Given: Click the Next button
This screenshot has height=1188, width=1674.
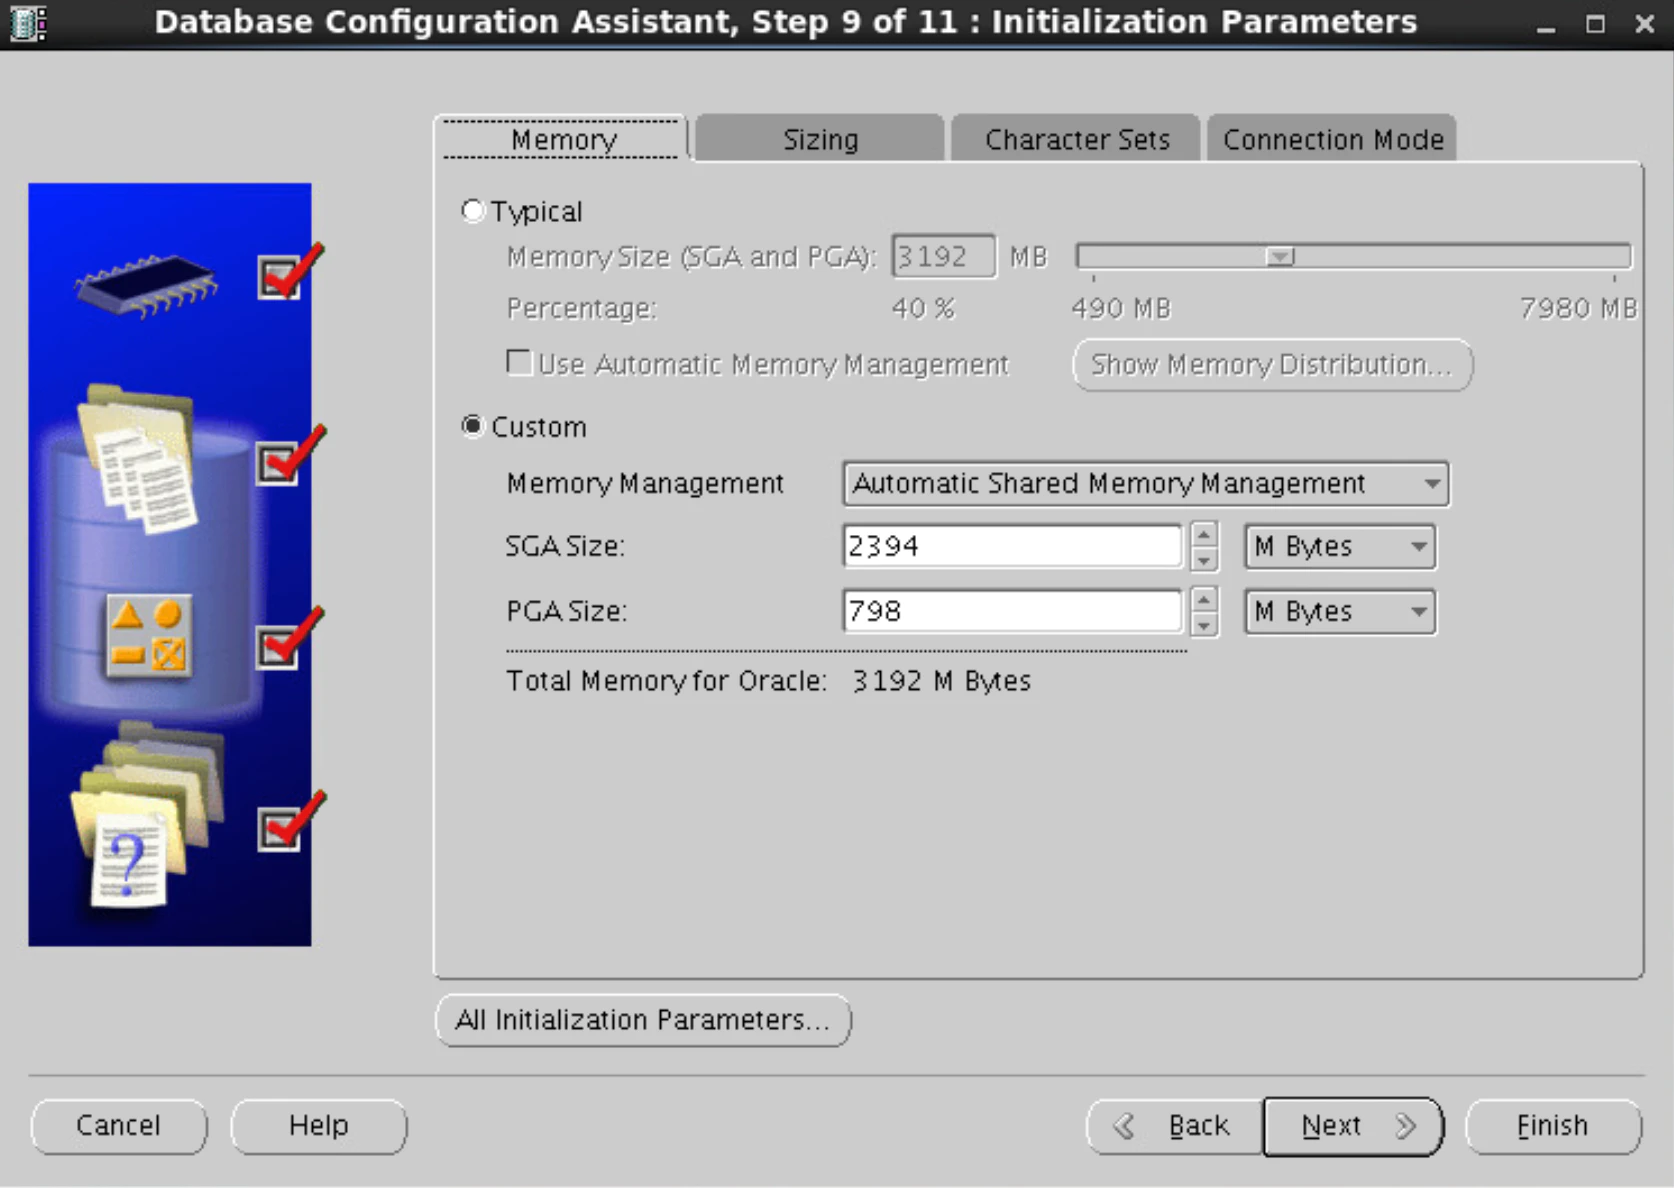Looking at the screenshot, I should (x=1353, y=1126).
